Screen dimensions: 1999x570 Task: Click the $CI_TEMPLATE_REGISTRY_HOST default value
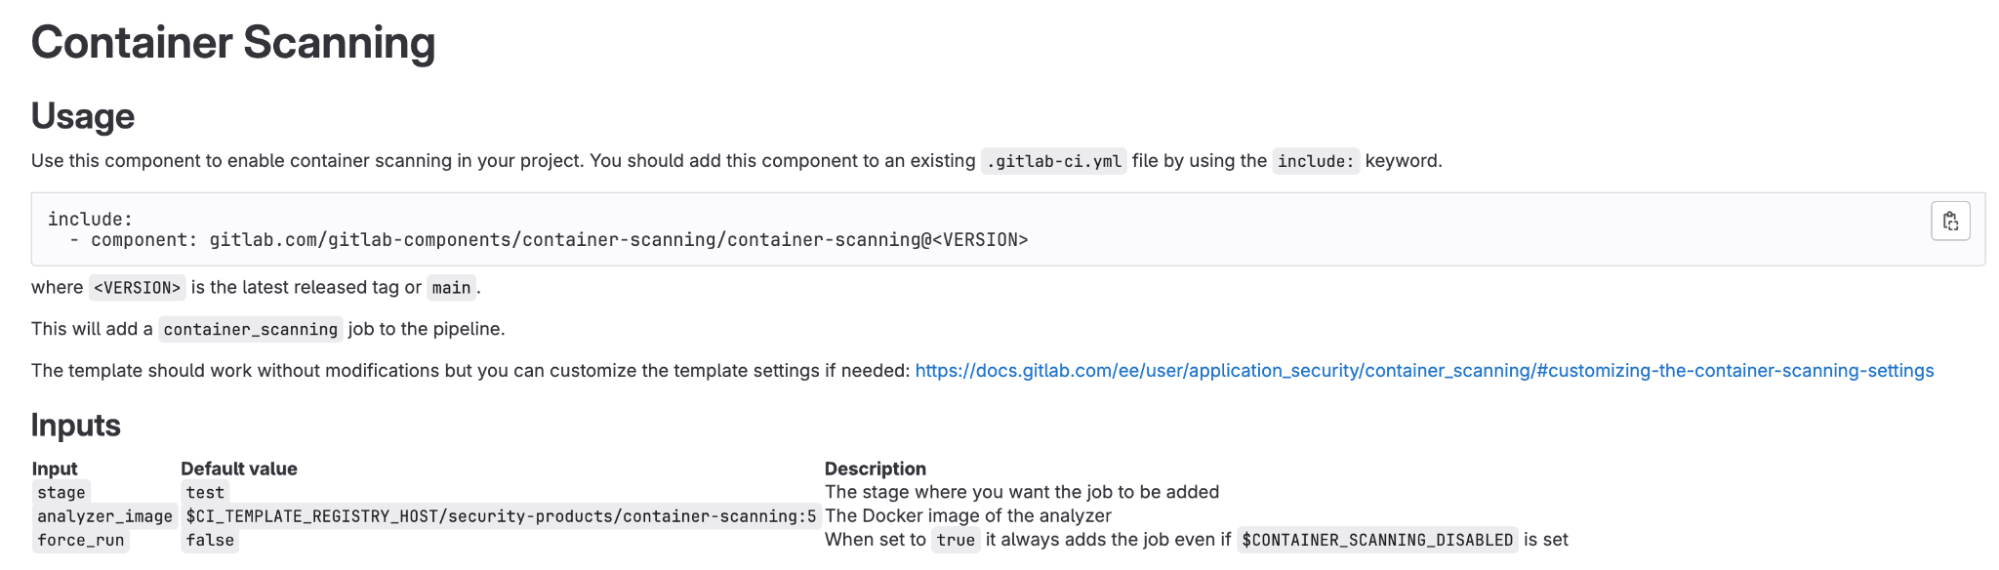tap(501, 516)
